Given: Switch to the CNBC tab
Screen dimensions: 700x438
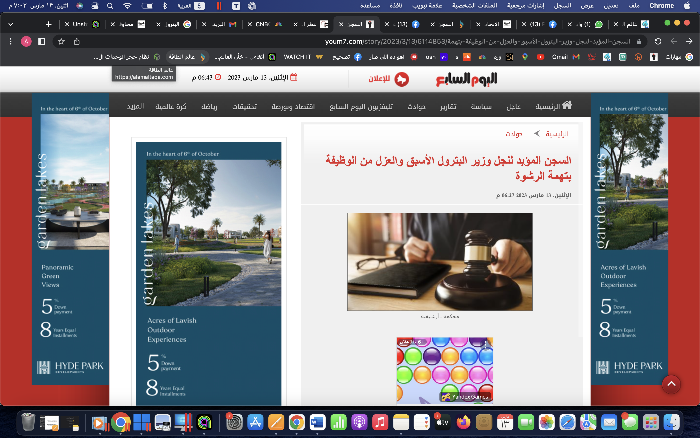Looking at the screenshot, I should (x=265, y=24).
